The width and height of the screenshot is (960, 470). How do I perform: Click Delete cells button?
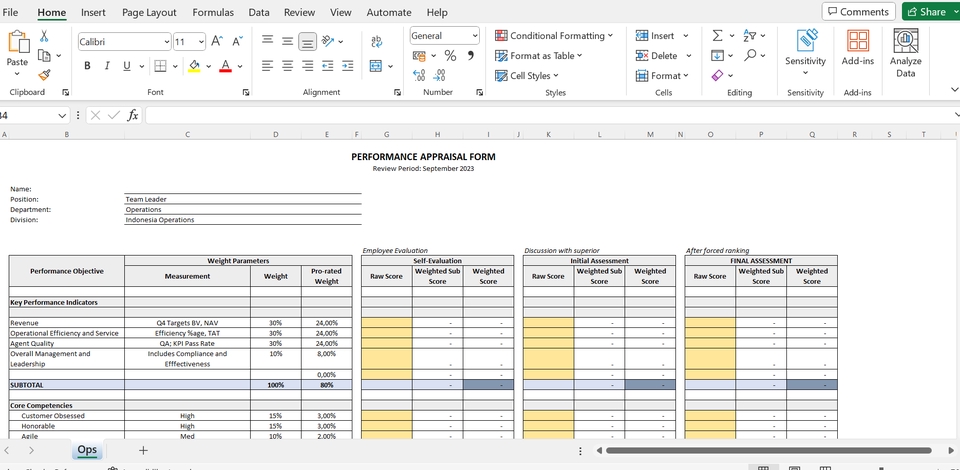(x=656, y=56)
